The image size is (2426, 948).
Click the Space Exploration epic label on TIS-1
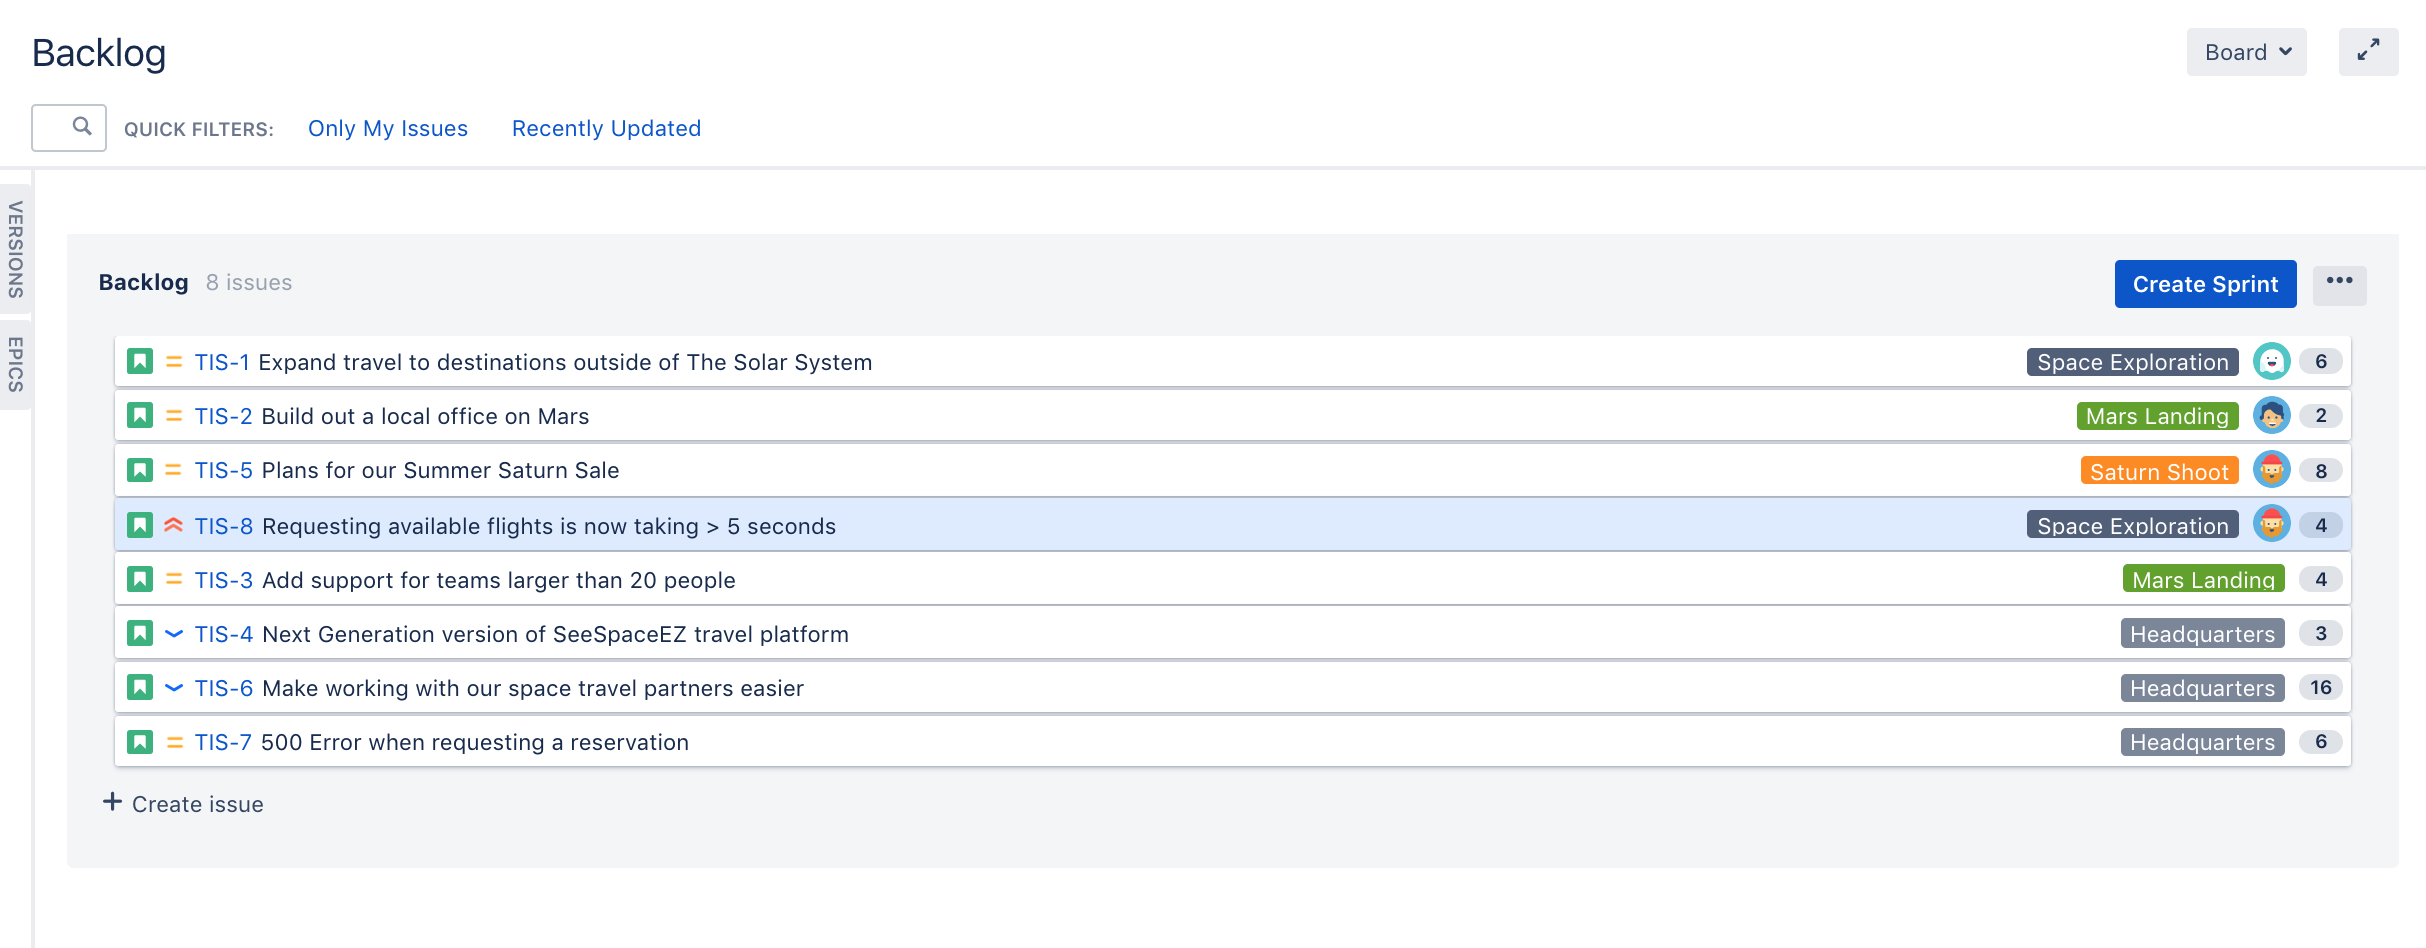point(2132,362)
